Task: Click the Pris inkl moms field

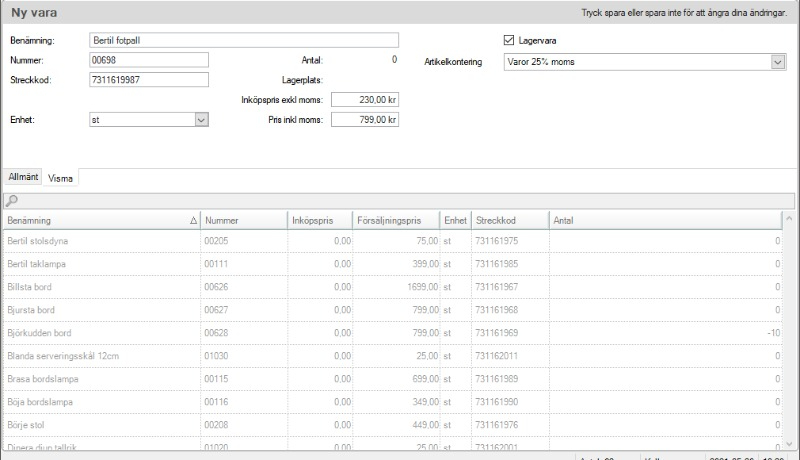Action: [365, 120]
